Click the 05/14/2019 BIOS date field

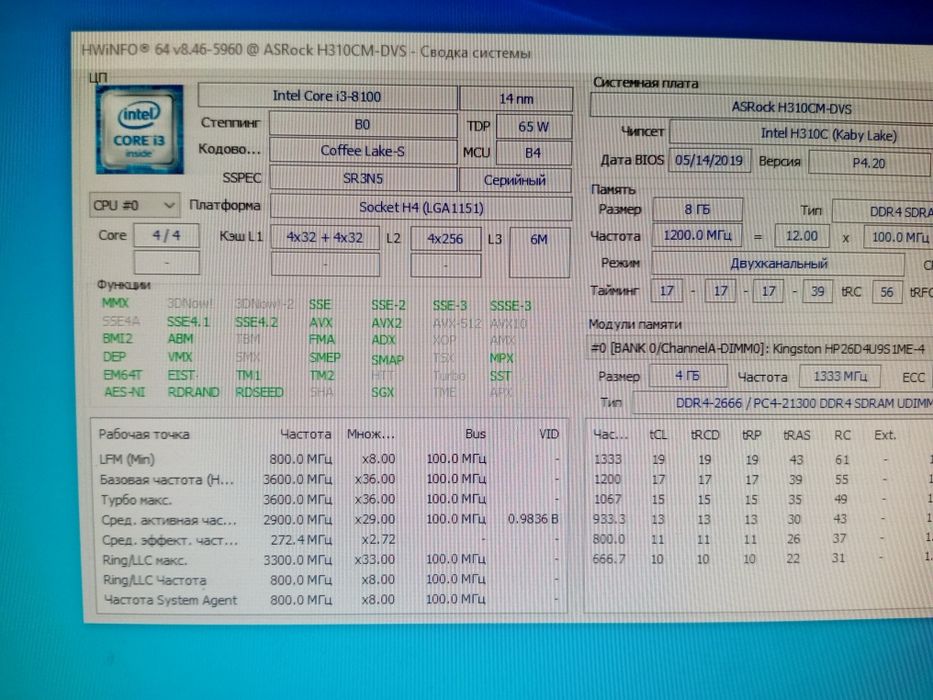click(709, 160)
